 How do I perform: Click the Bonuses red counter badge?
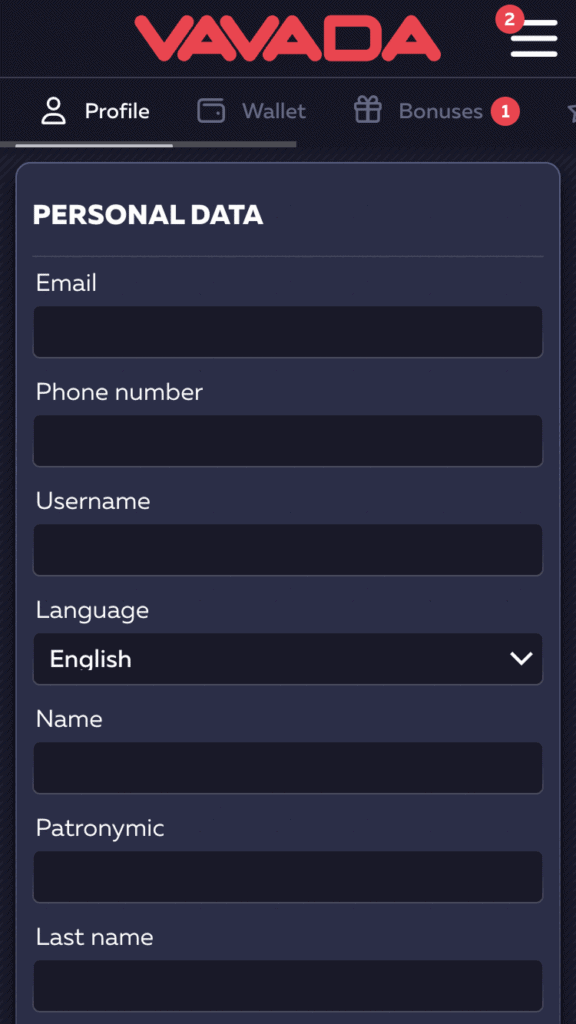pos(505,112)
